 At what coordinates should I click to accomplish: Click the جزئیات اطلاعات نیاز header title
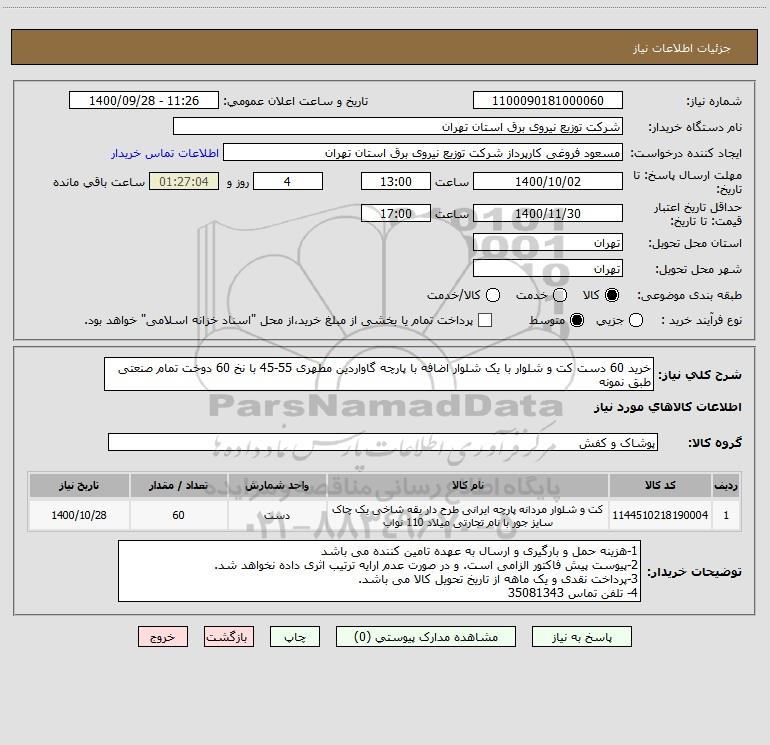point(682,48)
